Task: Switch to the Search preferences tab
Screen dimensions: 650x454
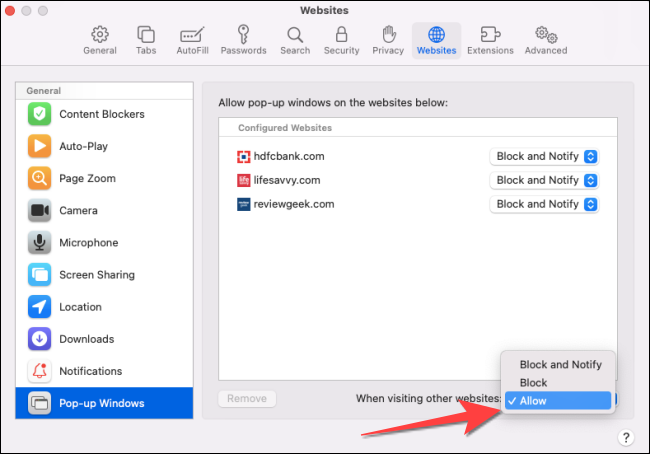Action: pos(295,40)
